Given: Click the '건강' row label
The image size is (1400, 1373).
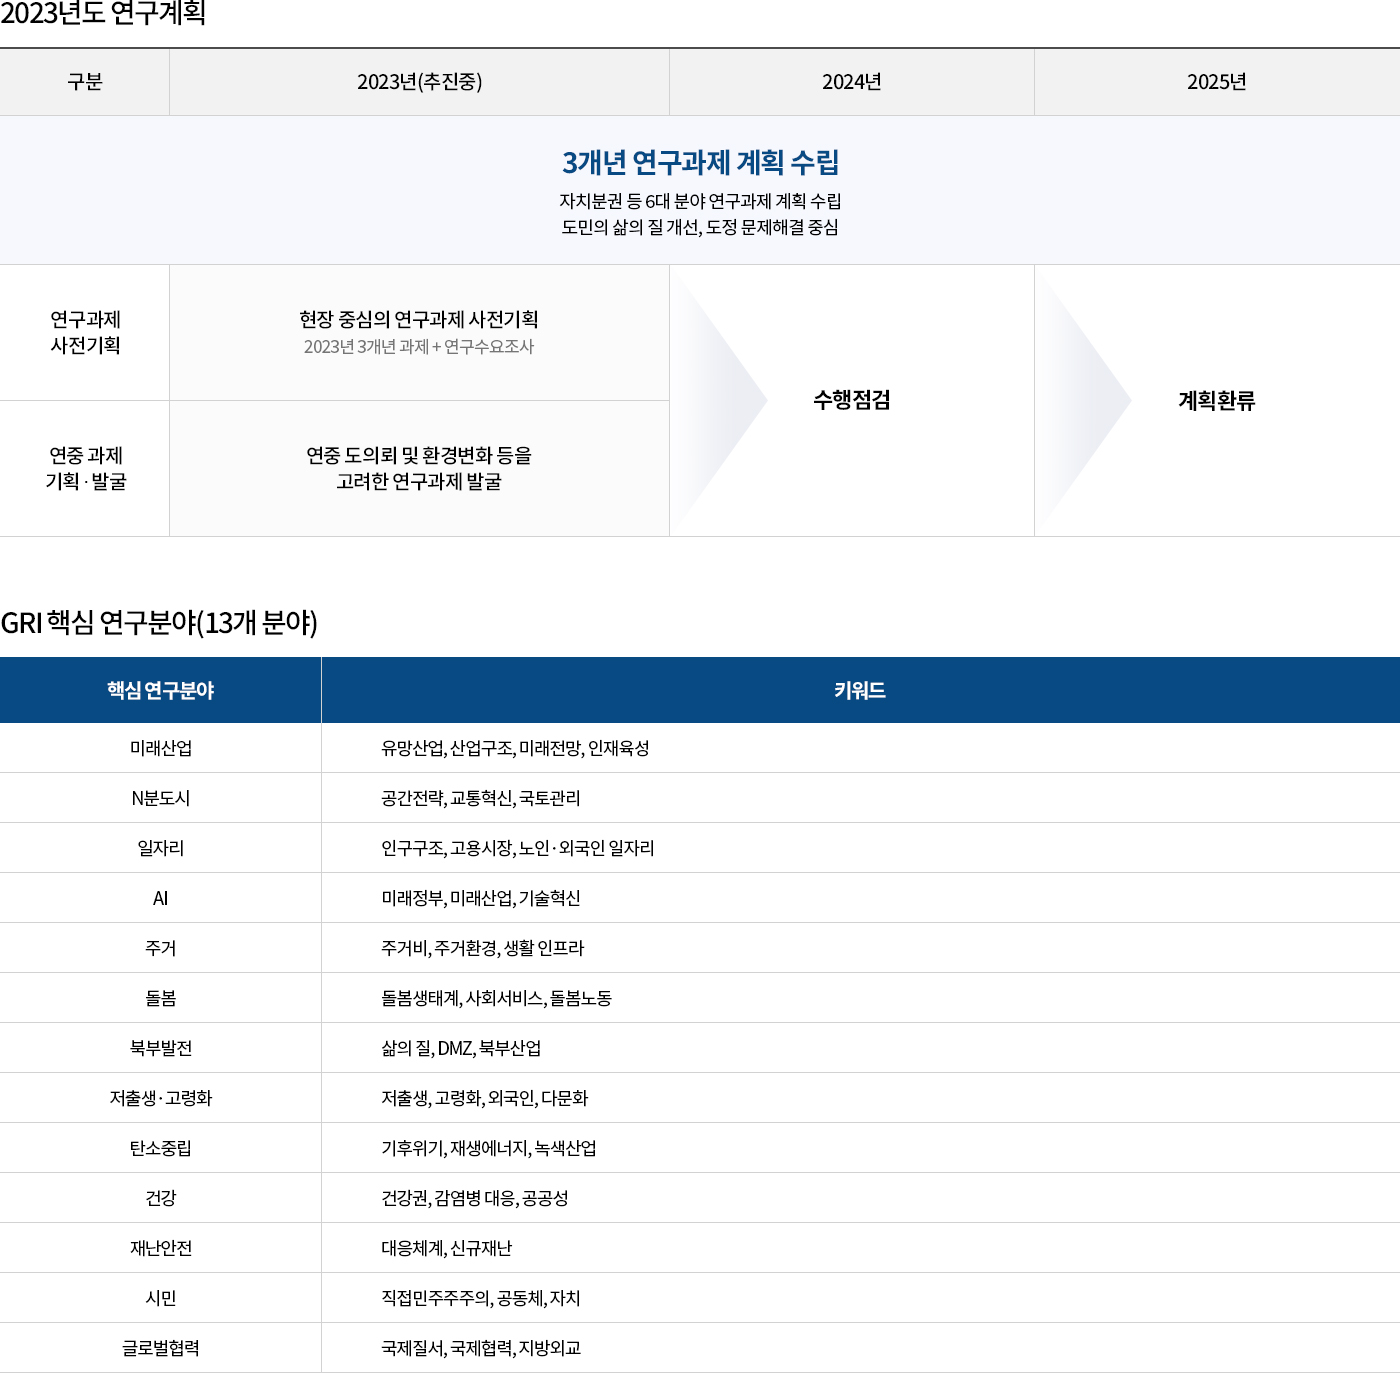Looking at the screenshot, I should [160, 1198].
